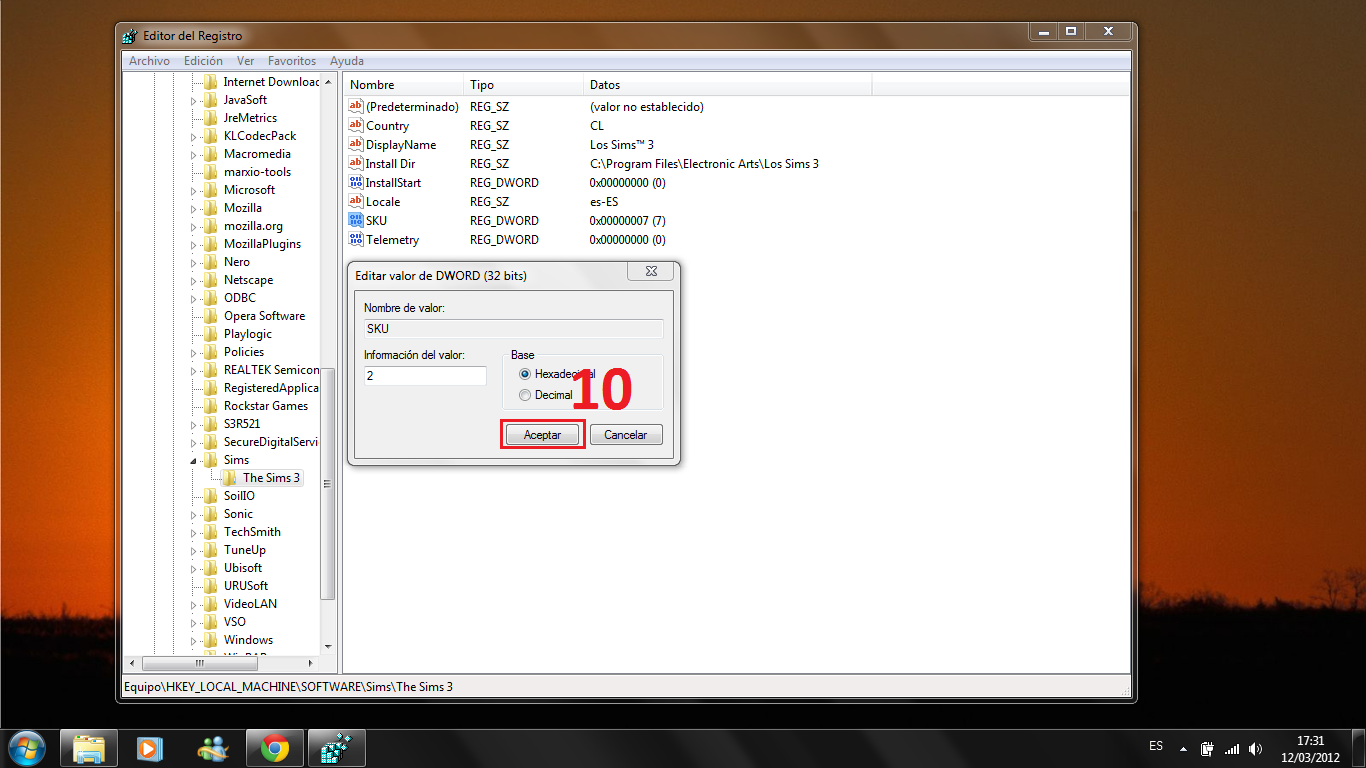This screenshot has width=1366, height=768.
Task: Open the Favoritos menu
Action: point(292,61)
